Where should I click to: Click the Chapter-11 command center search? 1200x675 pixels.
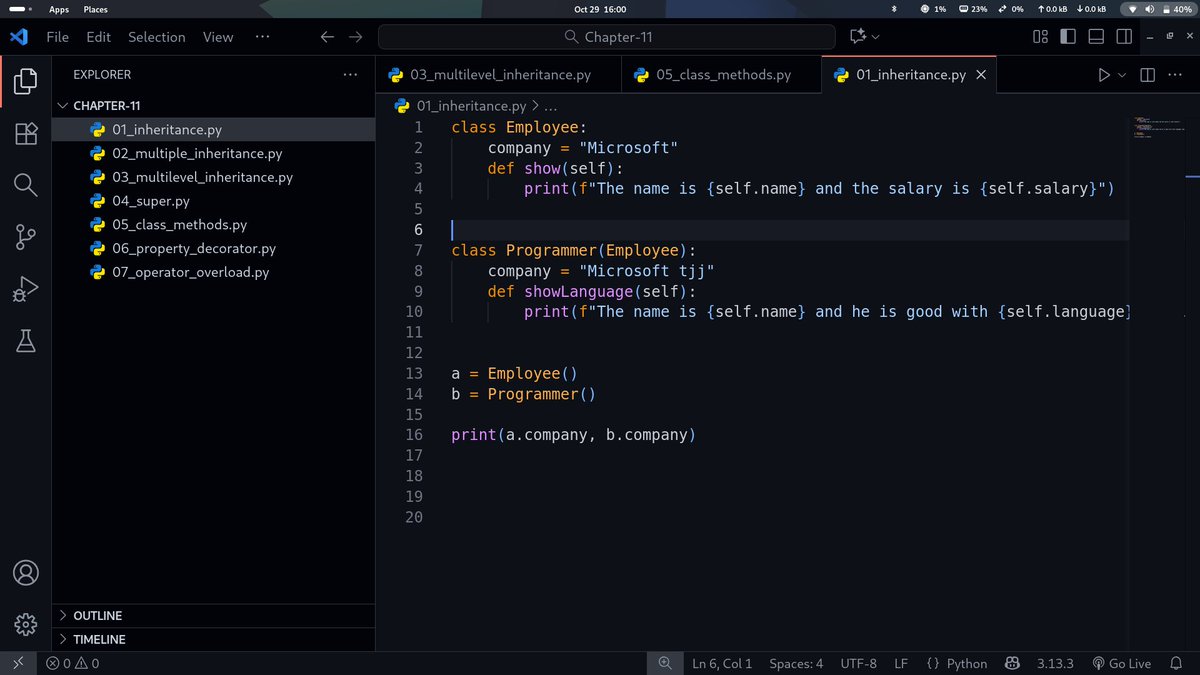pos(606,37)
